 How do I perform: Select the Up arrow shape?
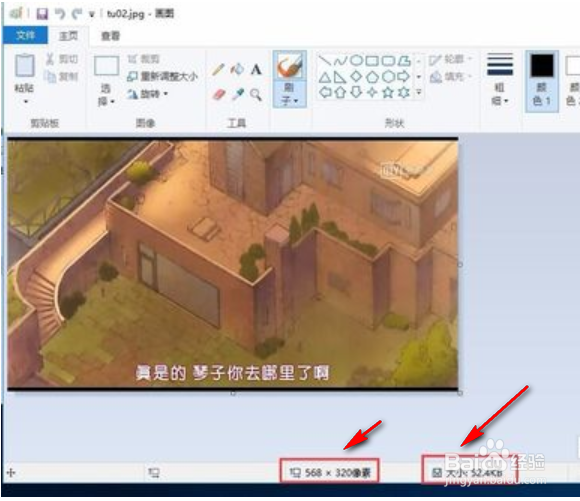point(340,92)
